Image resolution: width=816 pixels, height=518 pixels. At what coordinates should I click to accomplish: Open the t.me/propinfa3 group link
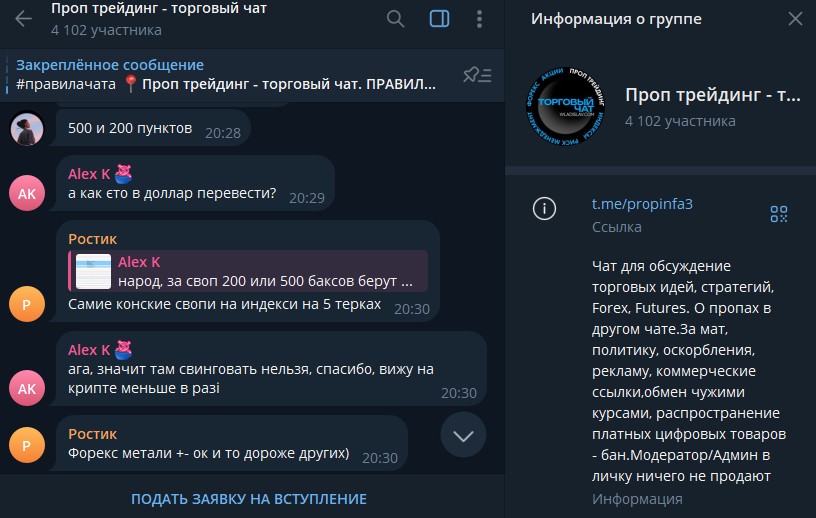pos(642,204)
